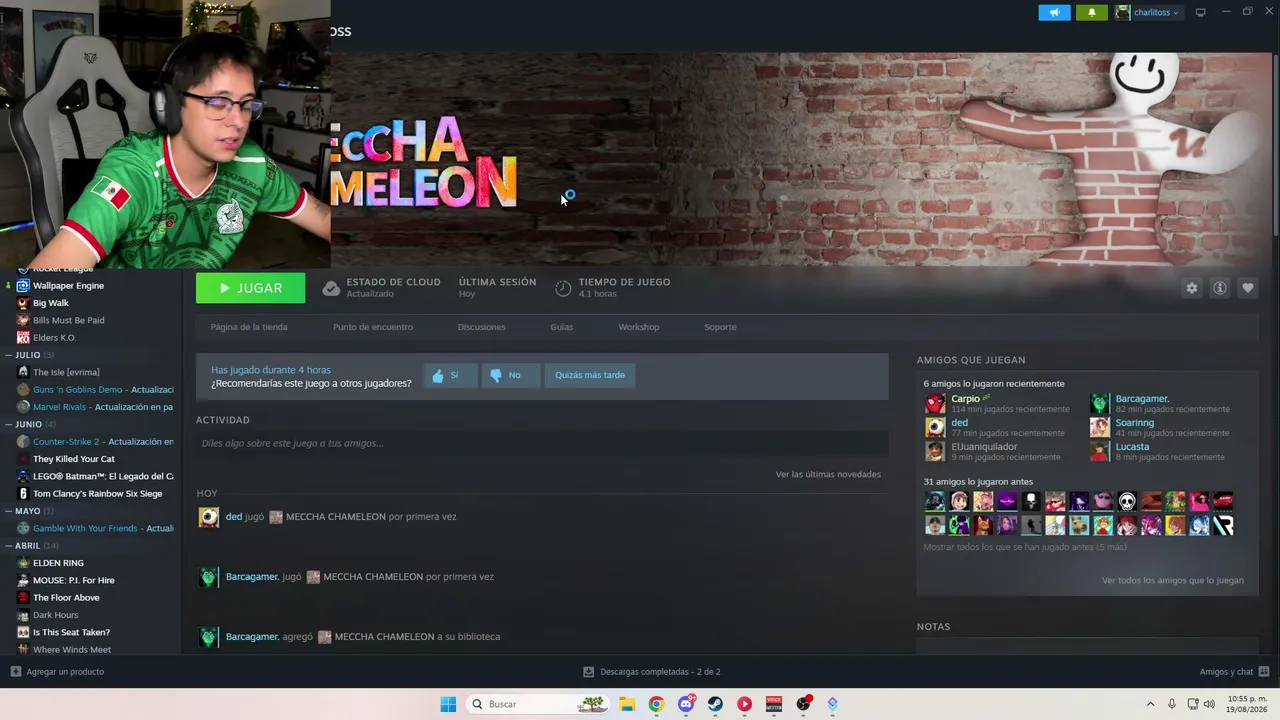Open Barcagamer's avatar beside 'por primera vez'
The image size is (1280, 720).
[209, 577]
